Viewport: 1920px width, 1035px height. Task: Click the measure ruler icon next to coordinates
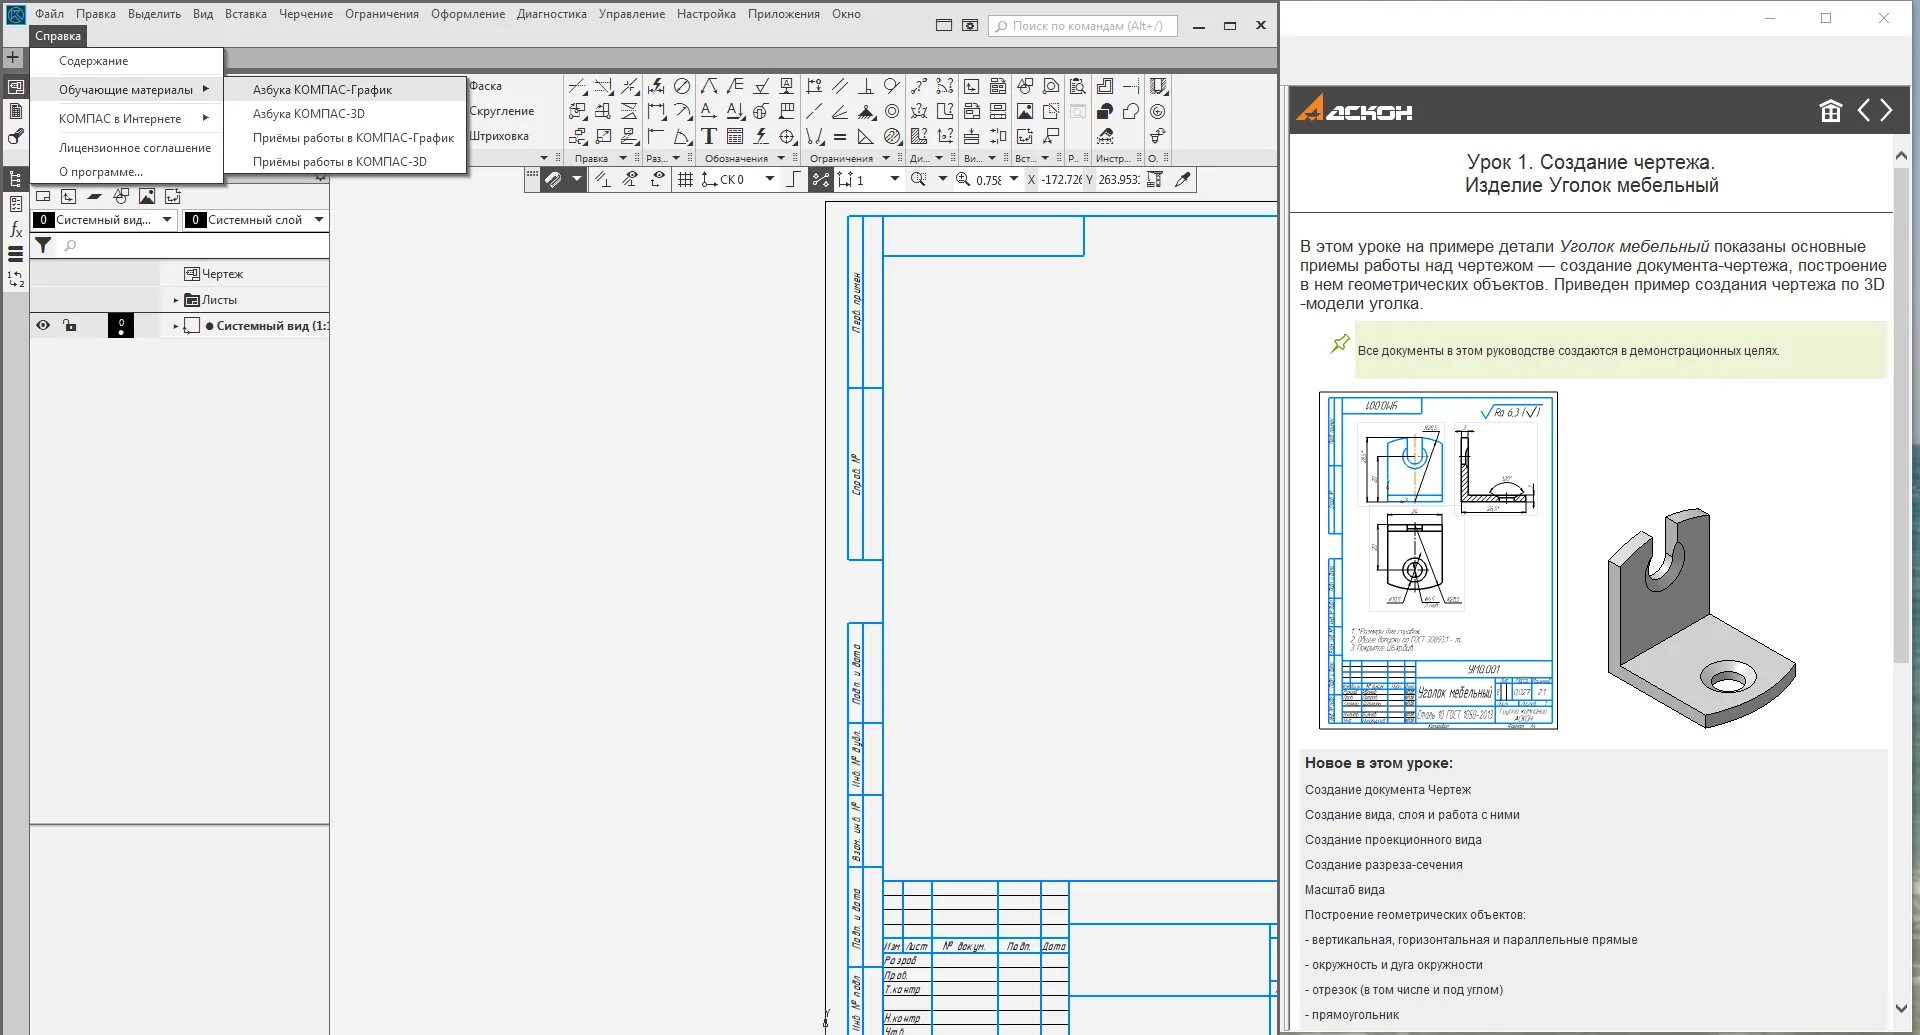click(x=1155, y=180)
